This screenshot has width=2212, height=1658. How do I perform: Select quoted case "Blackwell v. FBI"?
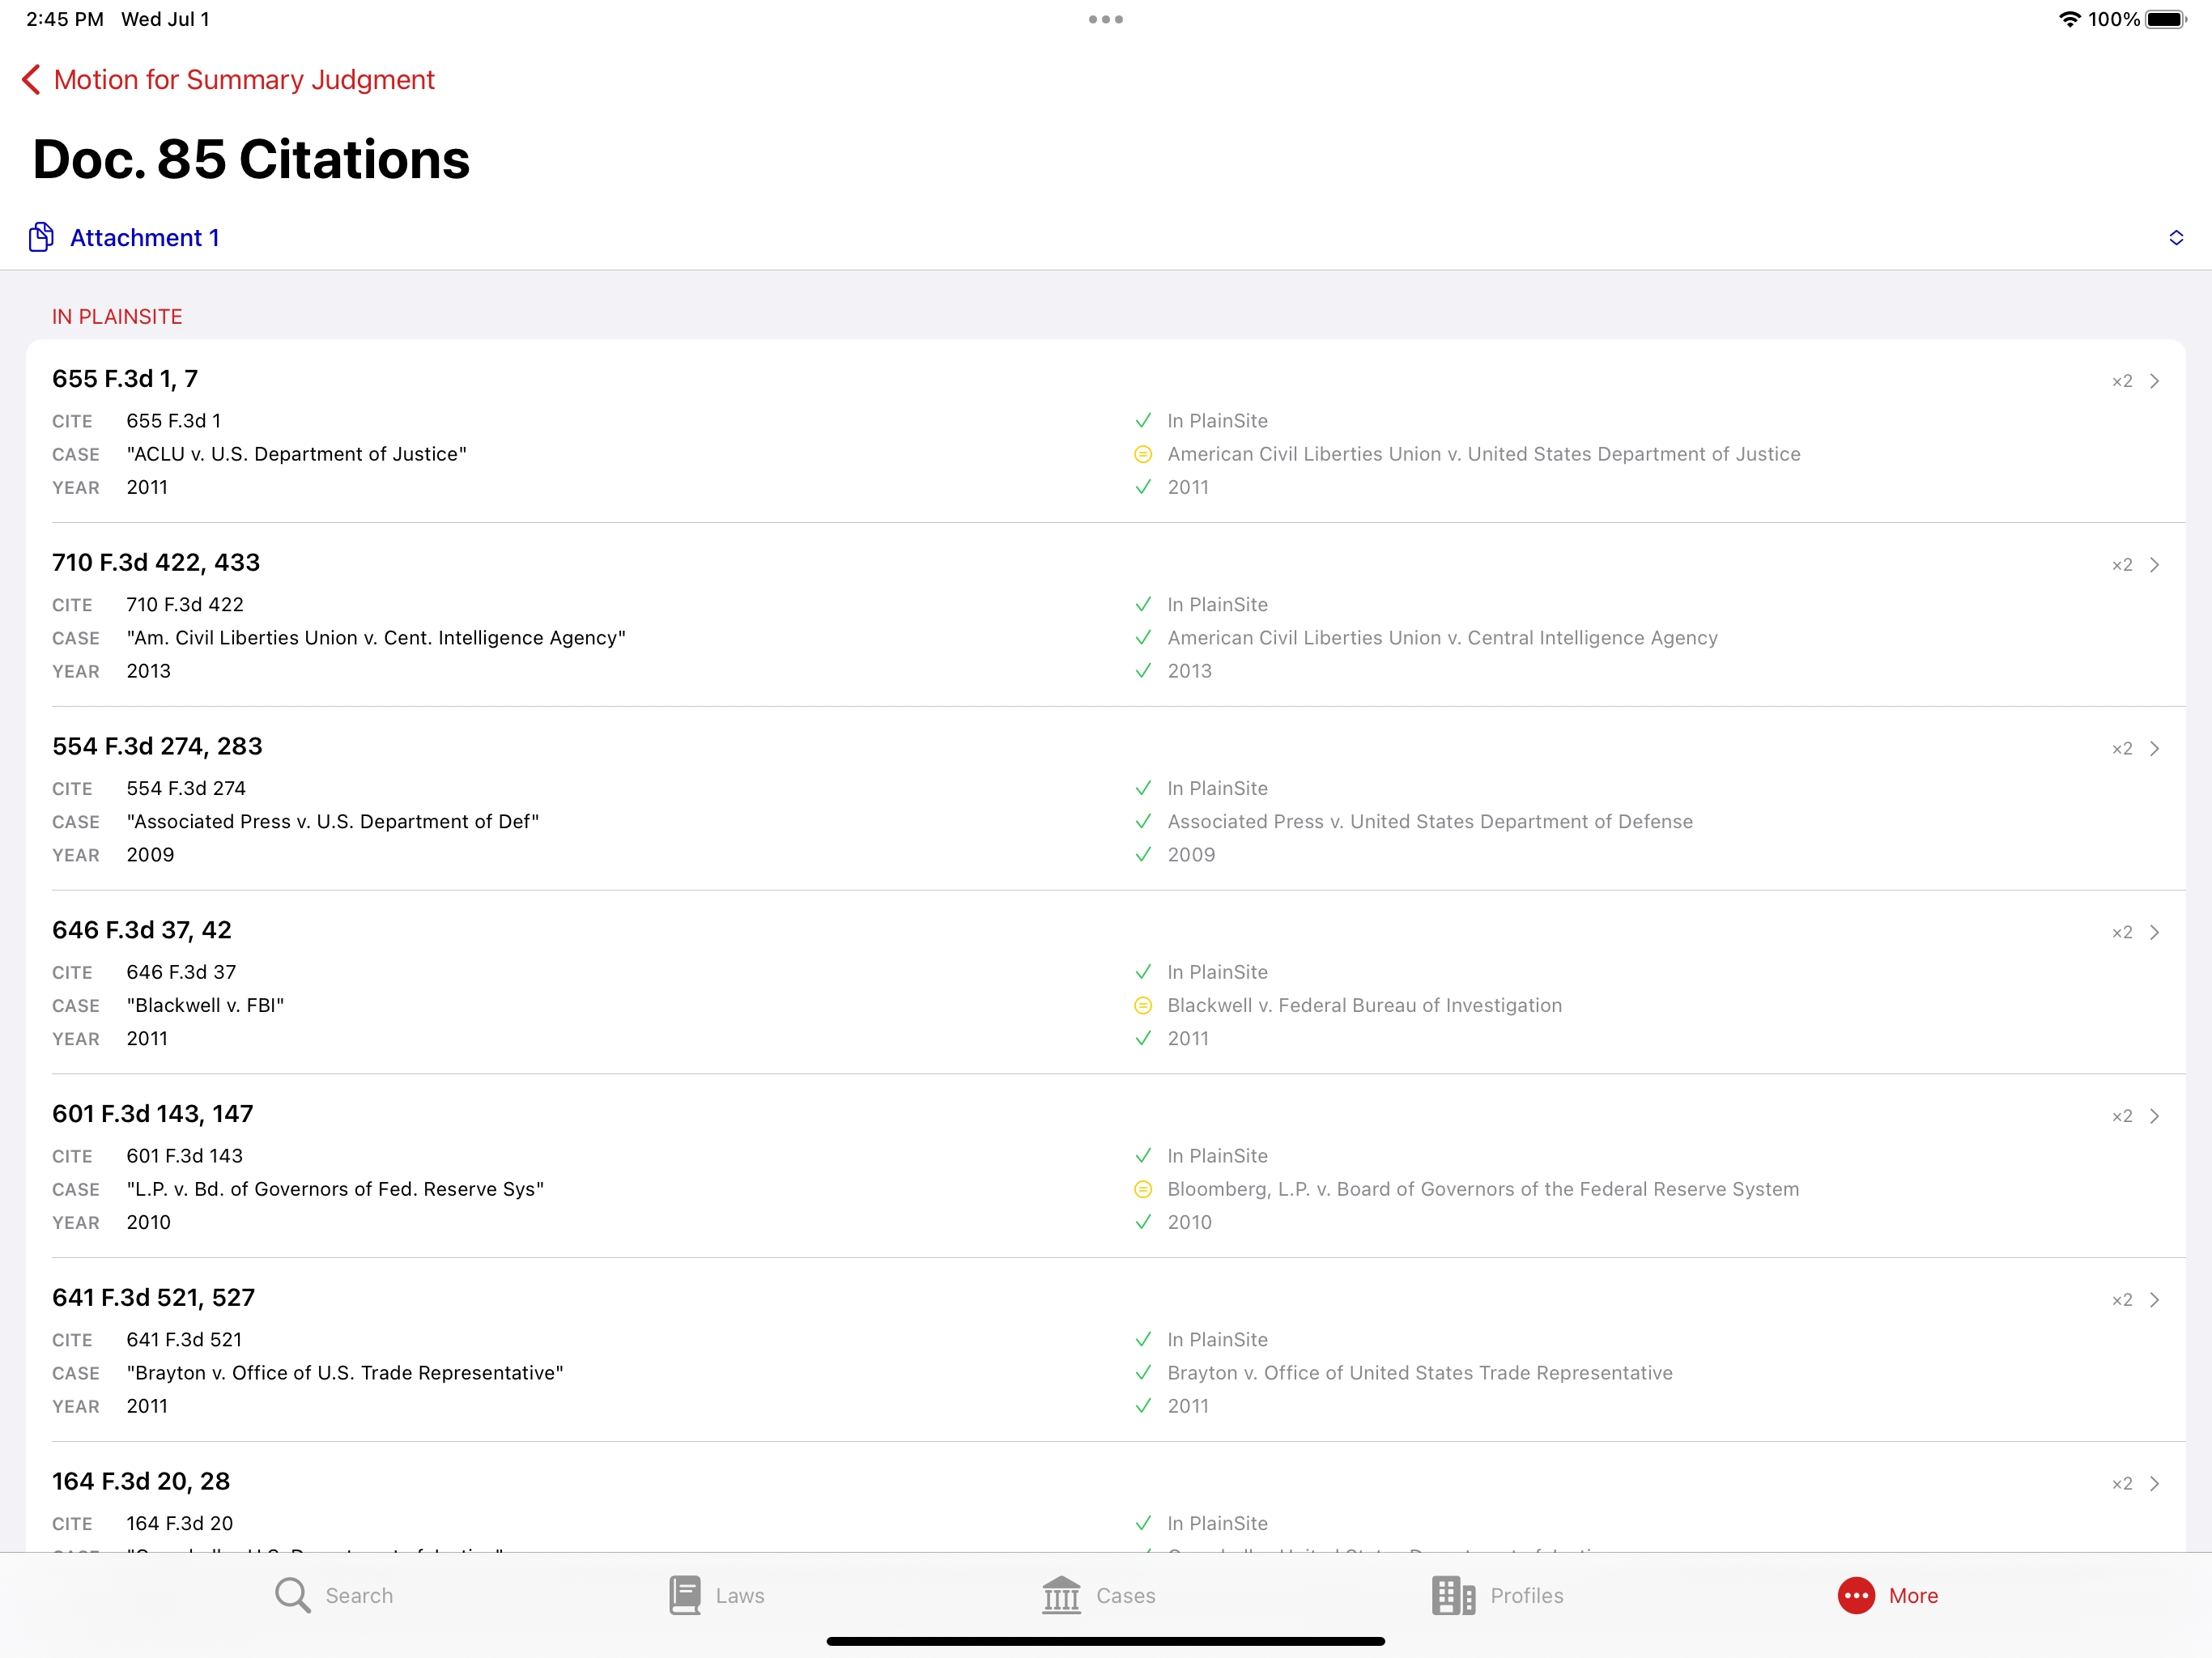[x=205, y=1005]
